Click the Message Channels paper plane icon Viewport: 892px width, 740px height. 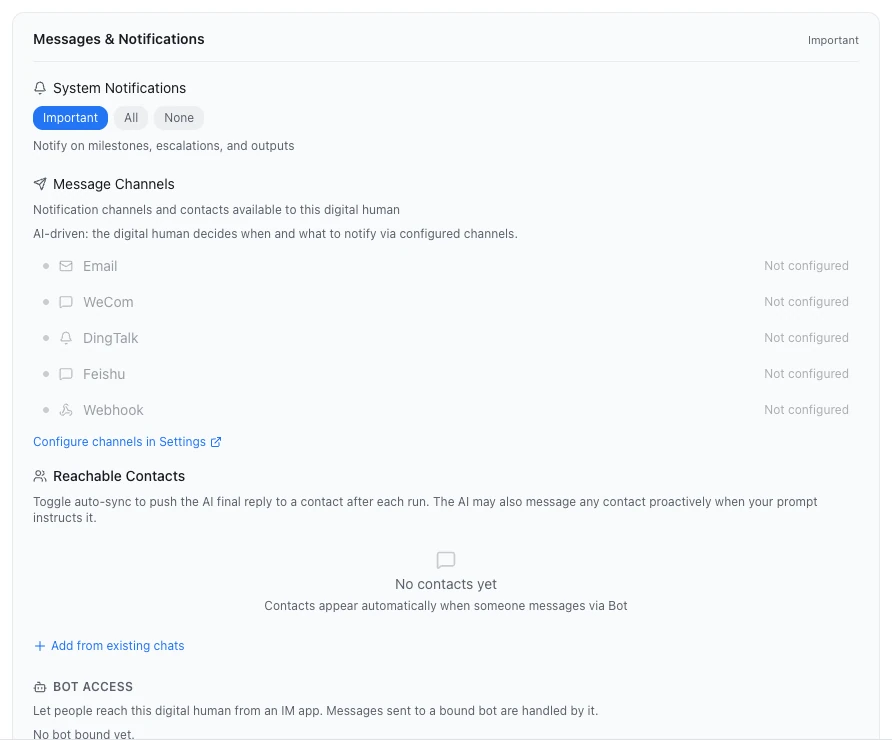[x=40, y=184]
